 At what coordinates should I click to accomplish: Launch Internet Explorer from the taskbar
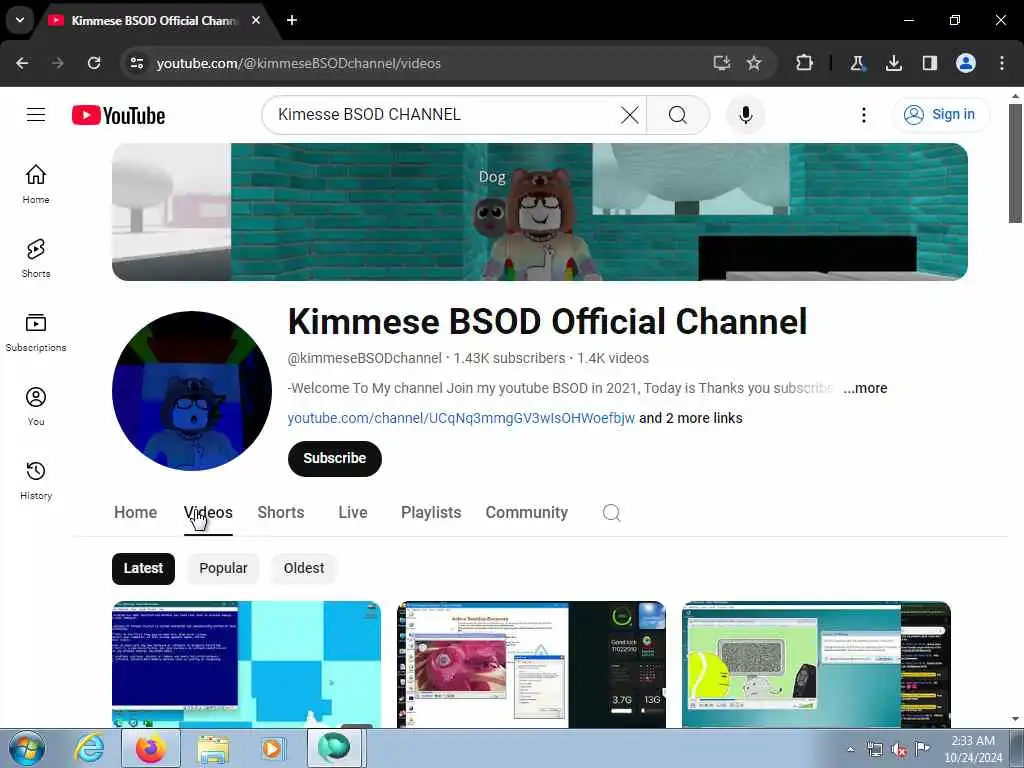tap(89, 748)
